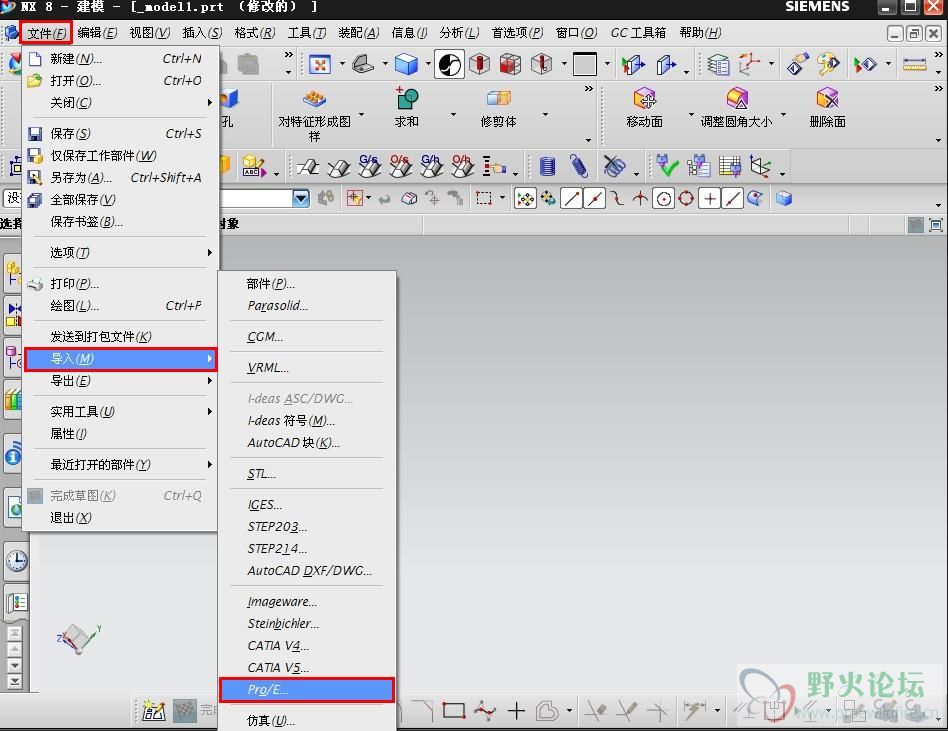Choose IGES... from the import submenu
948x731 pixels.
click(307, 505)
